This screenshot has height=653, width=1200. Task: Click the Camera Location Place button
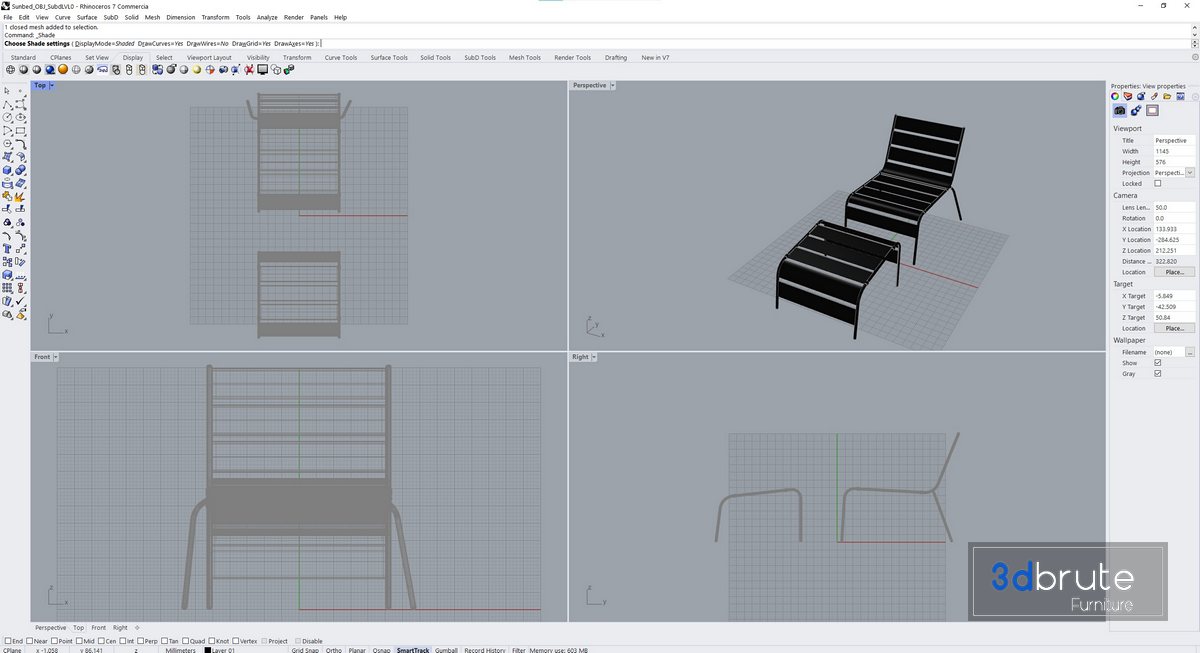[1174, 272]
